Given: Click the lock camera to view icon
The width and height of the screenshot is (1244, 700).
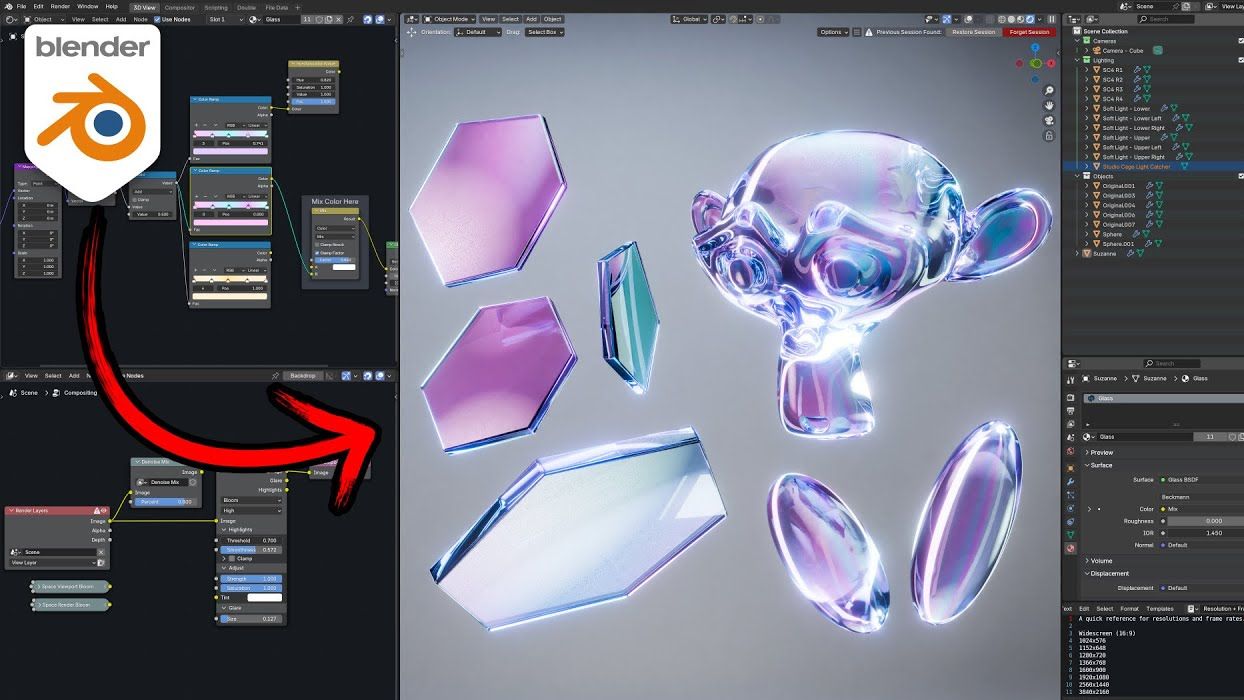Looking at the screenshot, I should (x=1049, y=135).
